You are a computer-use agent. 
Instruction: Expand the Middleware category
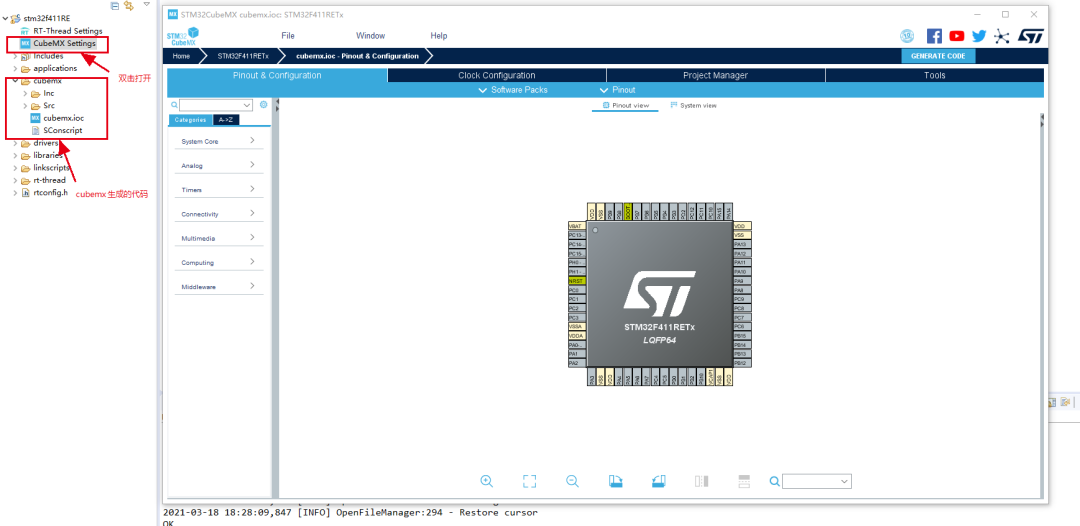[218, 286]
